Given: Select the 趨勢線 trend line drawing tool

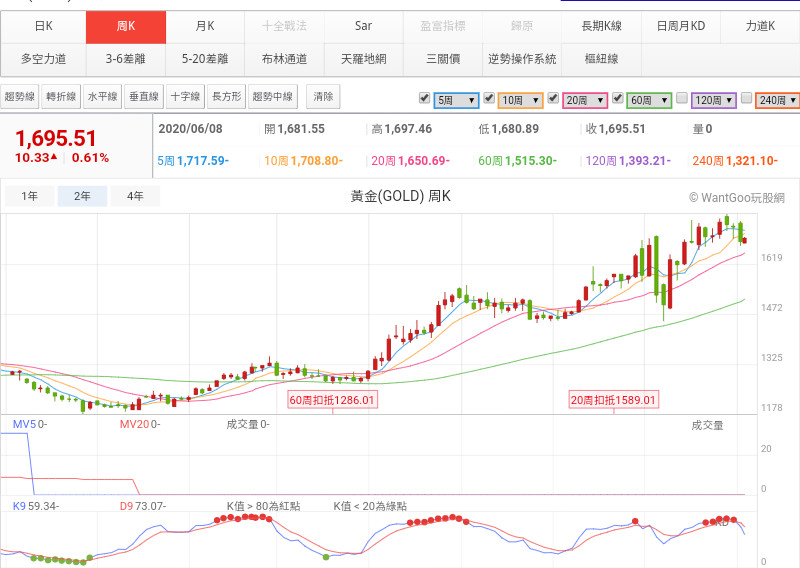Looking at the screenshot, I should coord(20,97).
